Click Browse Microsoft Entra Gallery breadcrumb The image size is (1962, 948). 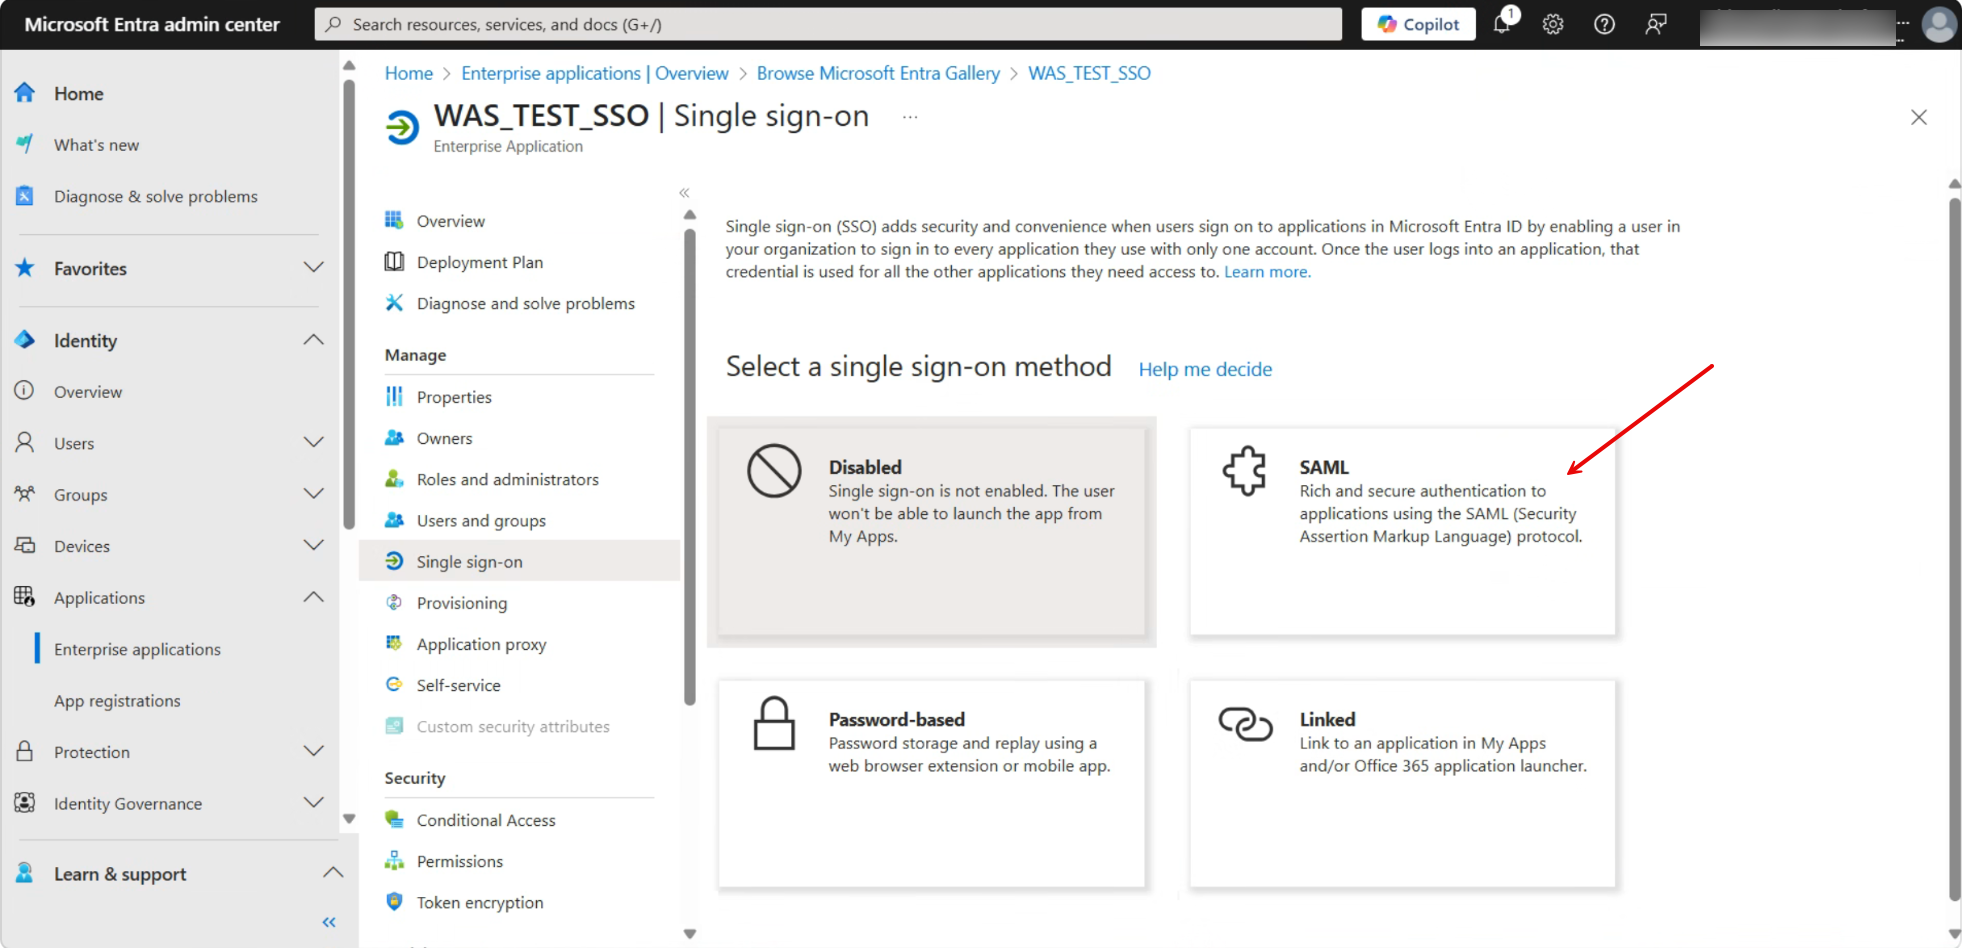click(x=878, y=73)
